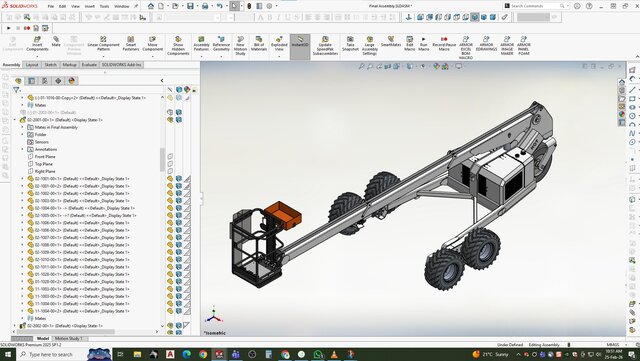Run the ARMOR PANEL FOAM macro

(524, 46)
